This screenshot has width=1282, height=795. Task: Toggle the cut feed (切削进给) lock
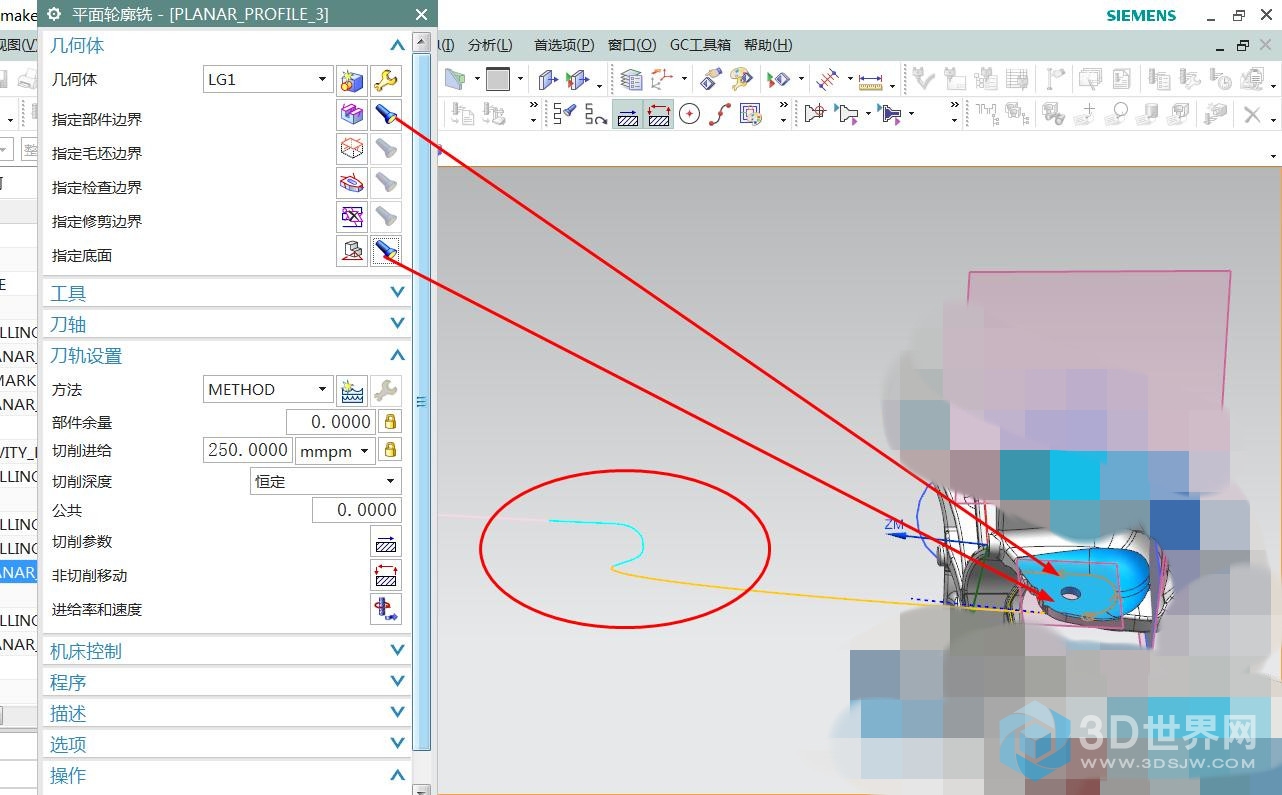click(x=390, y=450)
